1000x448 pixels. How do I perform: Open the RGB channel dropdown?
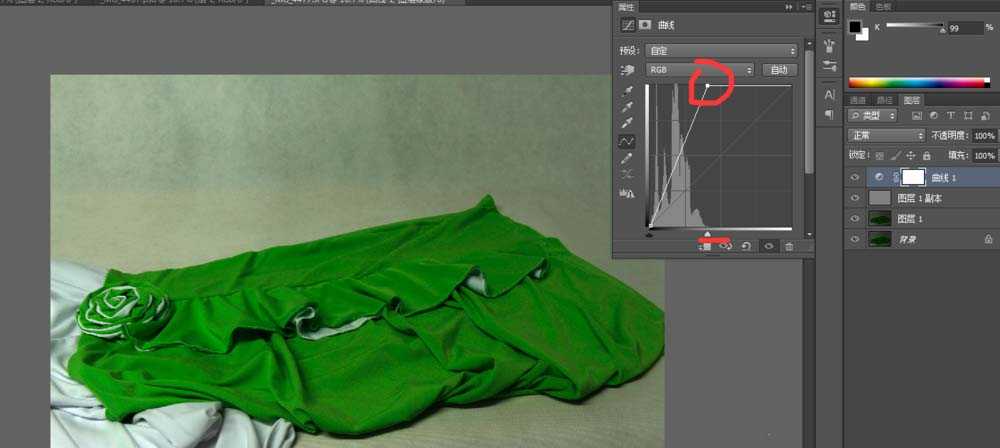pyautogui.click(x=699, y=70)
